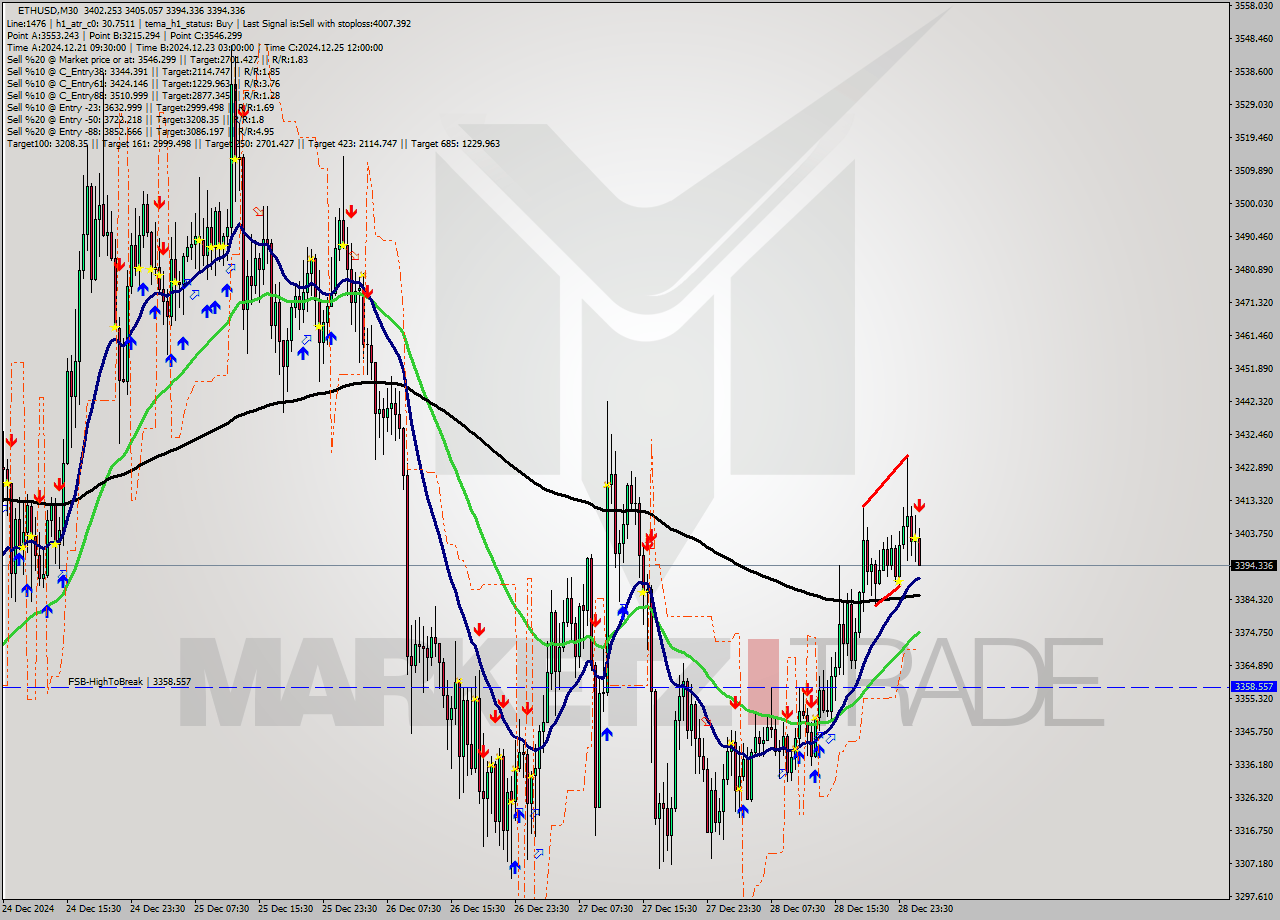Click price level 3316.750 on the axis
The width and height of the screenshot is (1280, 920).
1253,830
